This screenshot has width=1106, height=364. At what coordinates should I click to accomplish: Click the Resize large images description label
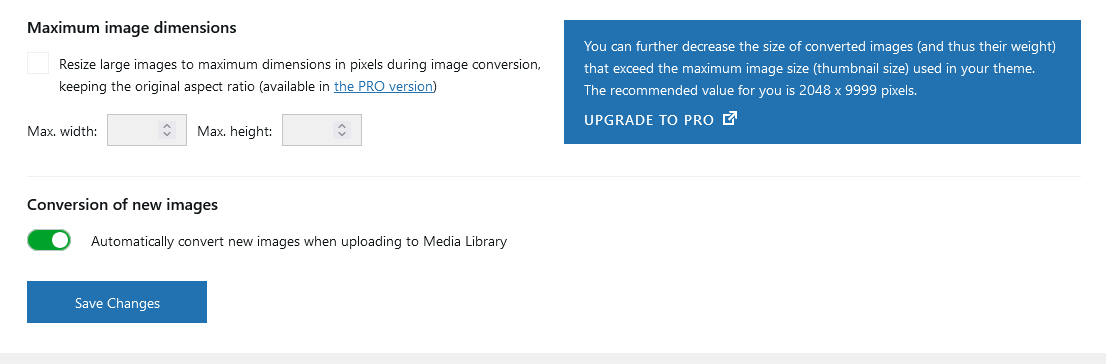300,75
